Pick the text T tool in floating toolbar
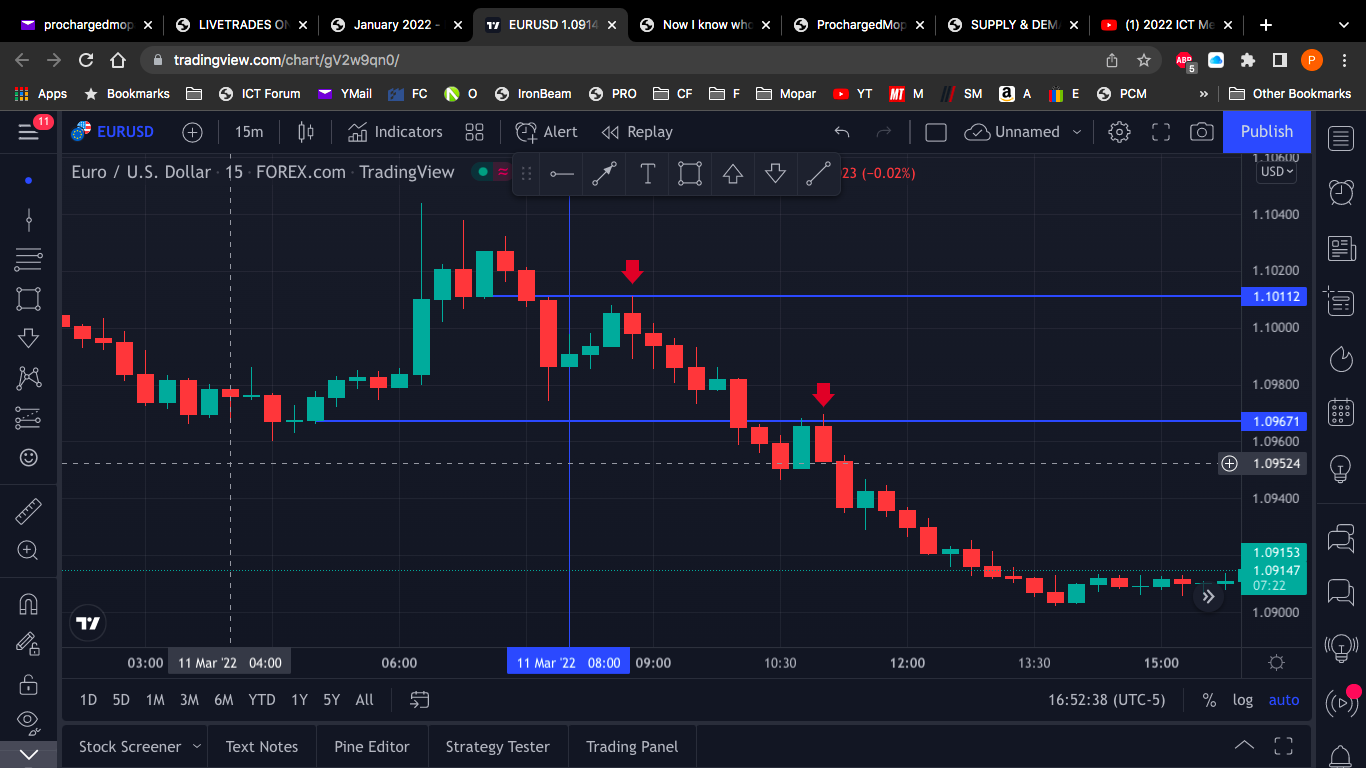Screen dimensions: 1366x768 [647, 174]
